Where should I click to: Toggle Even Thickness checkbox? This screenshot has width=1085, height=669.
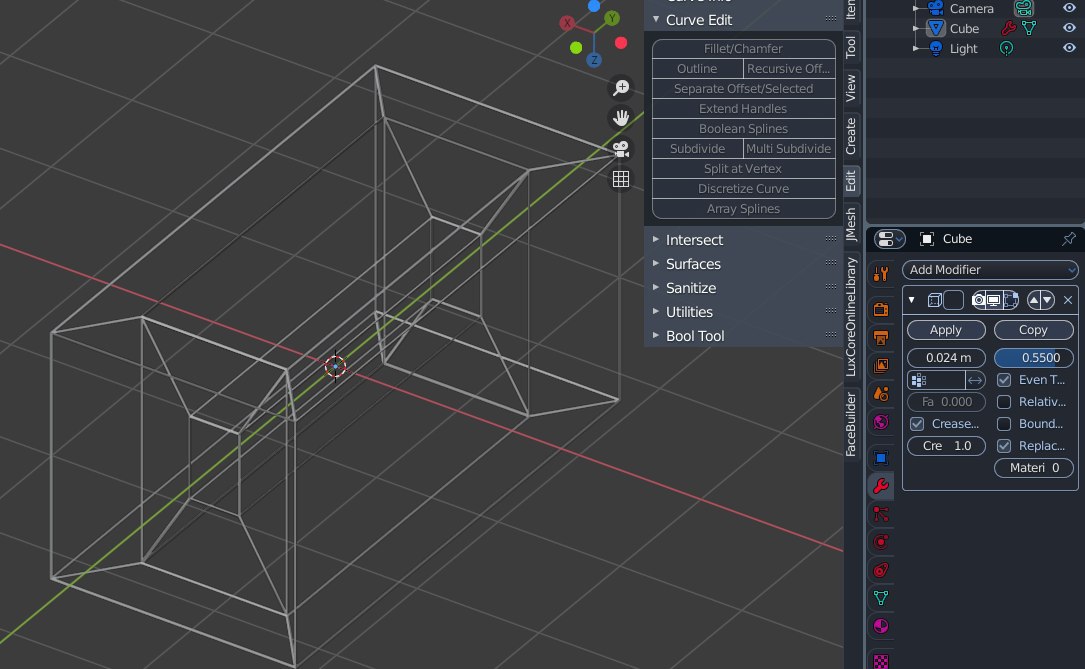[1004, 380]
